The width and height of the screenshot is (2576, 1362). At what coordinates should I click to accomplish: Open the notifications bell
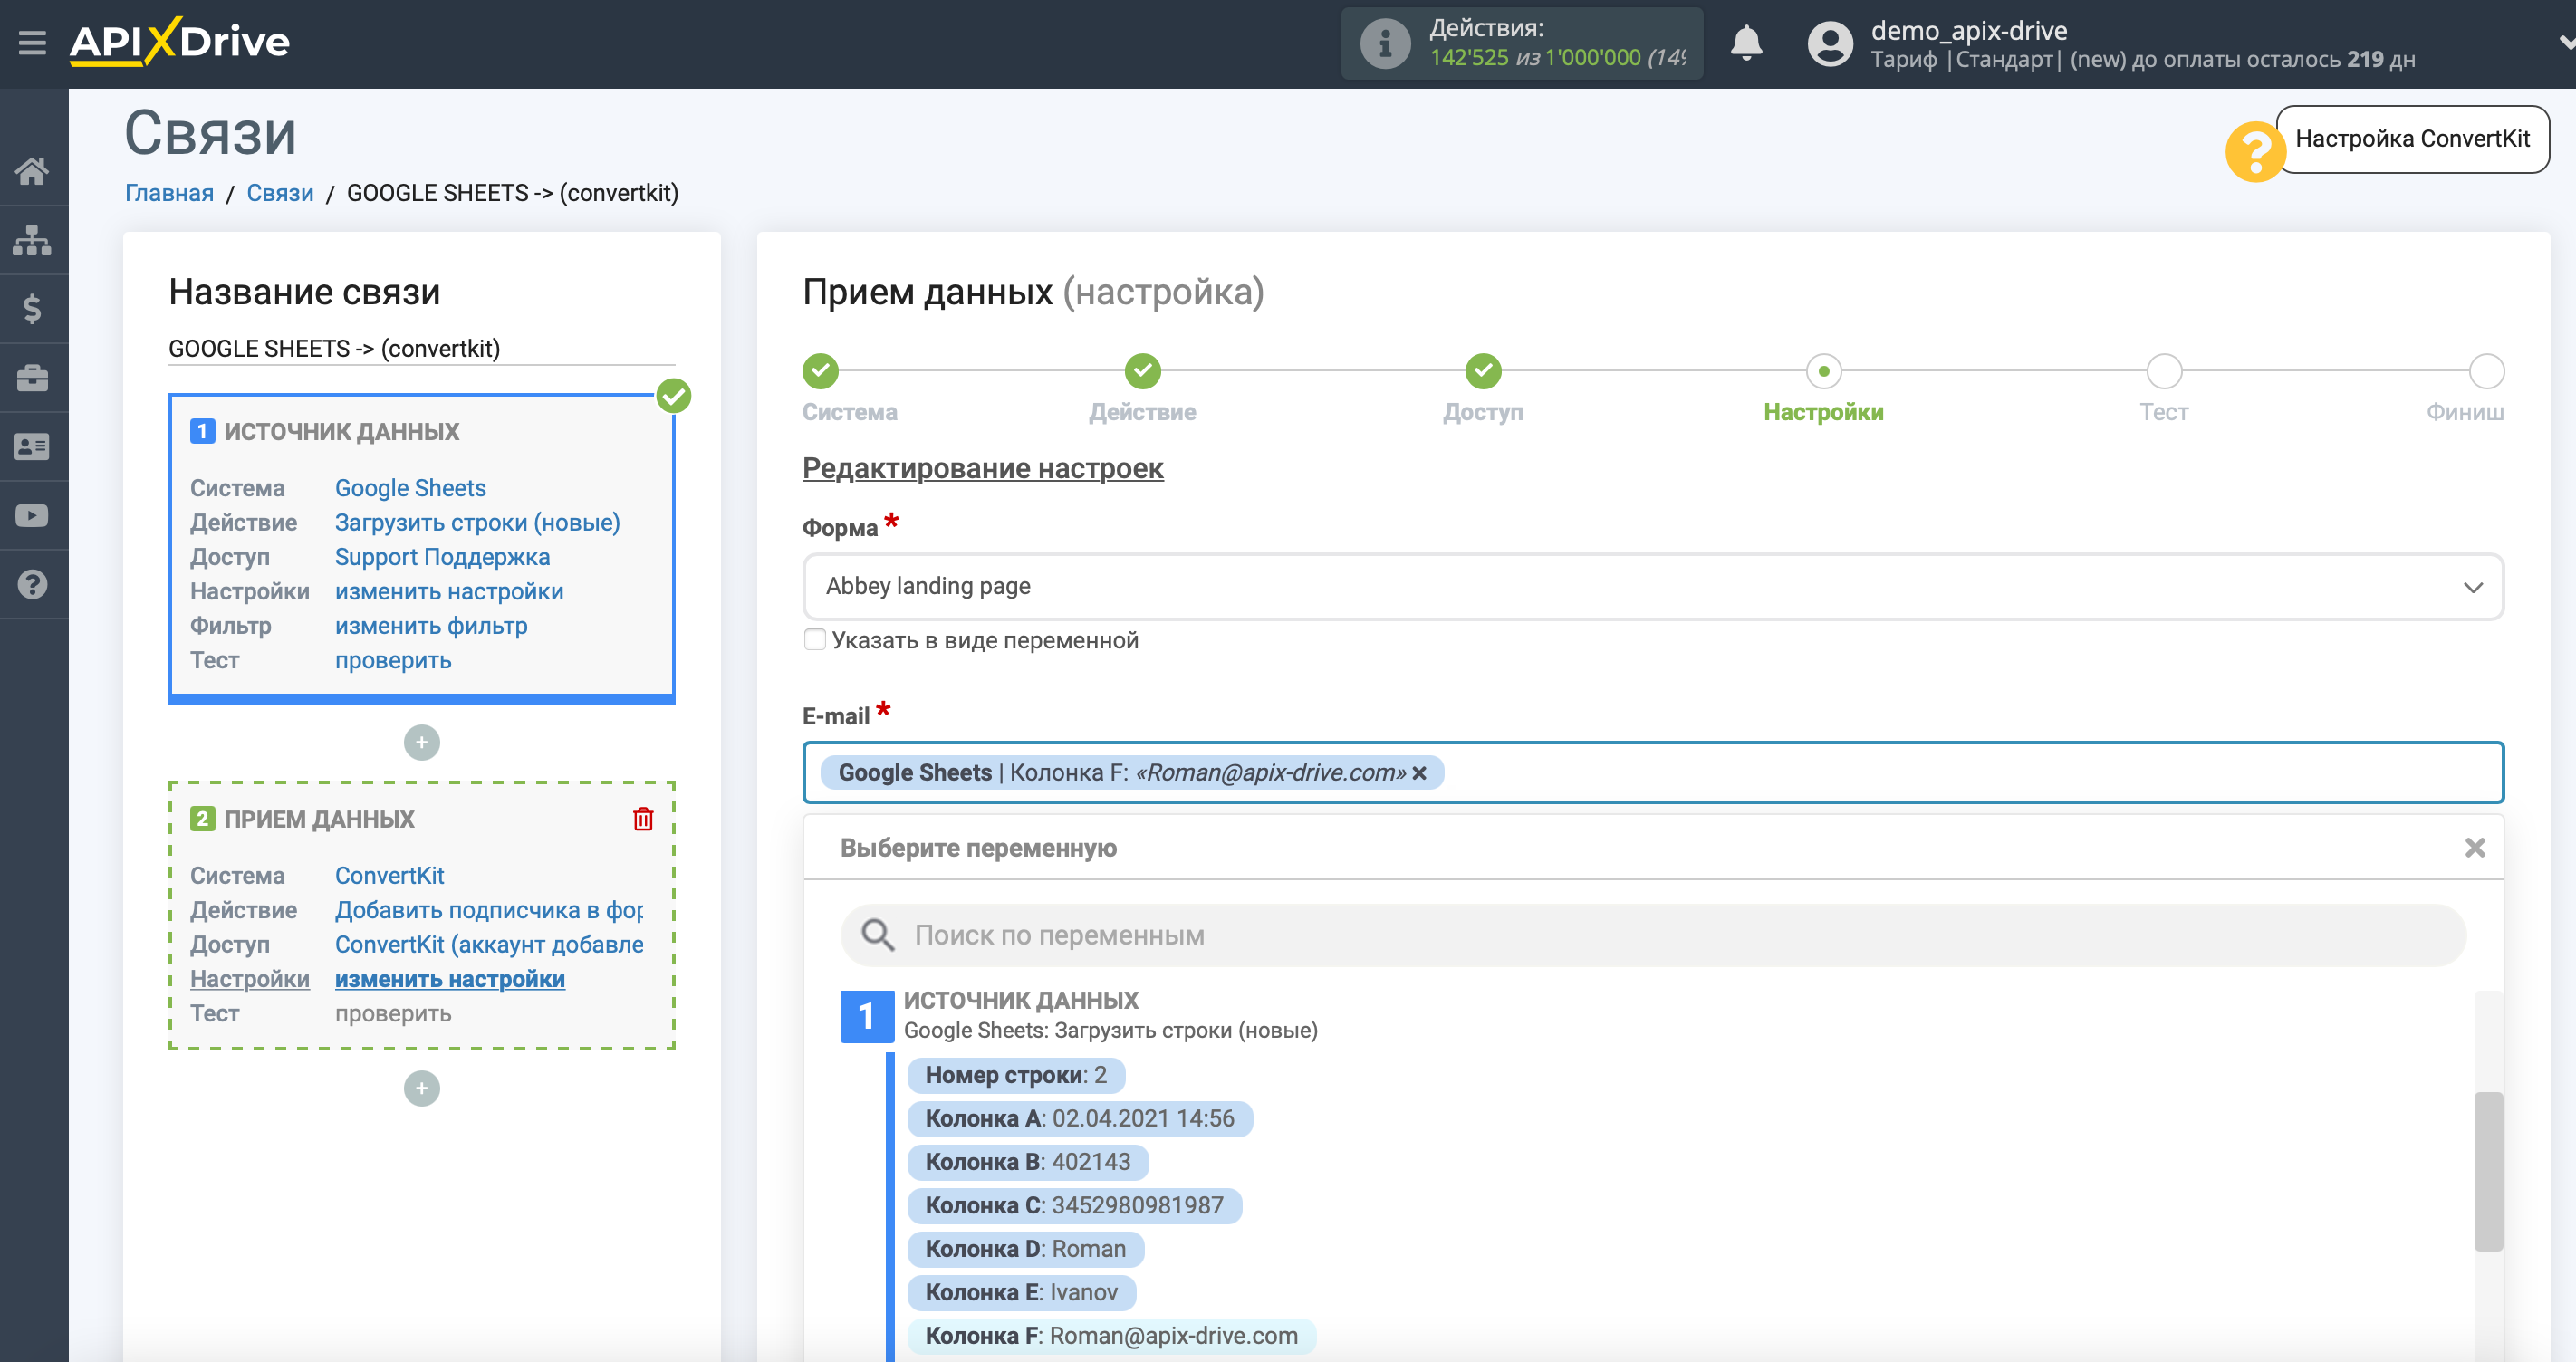pos(1746,43)
